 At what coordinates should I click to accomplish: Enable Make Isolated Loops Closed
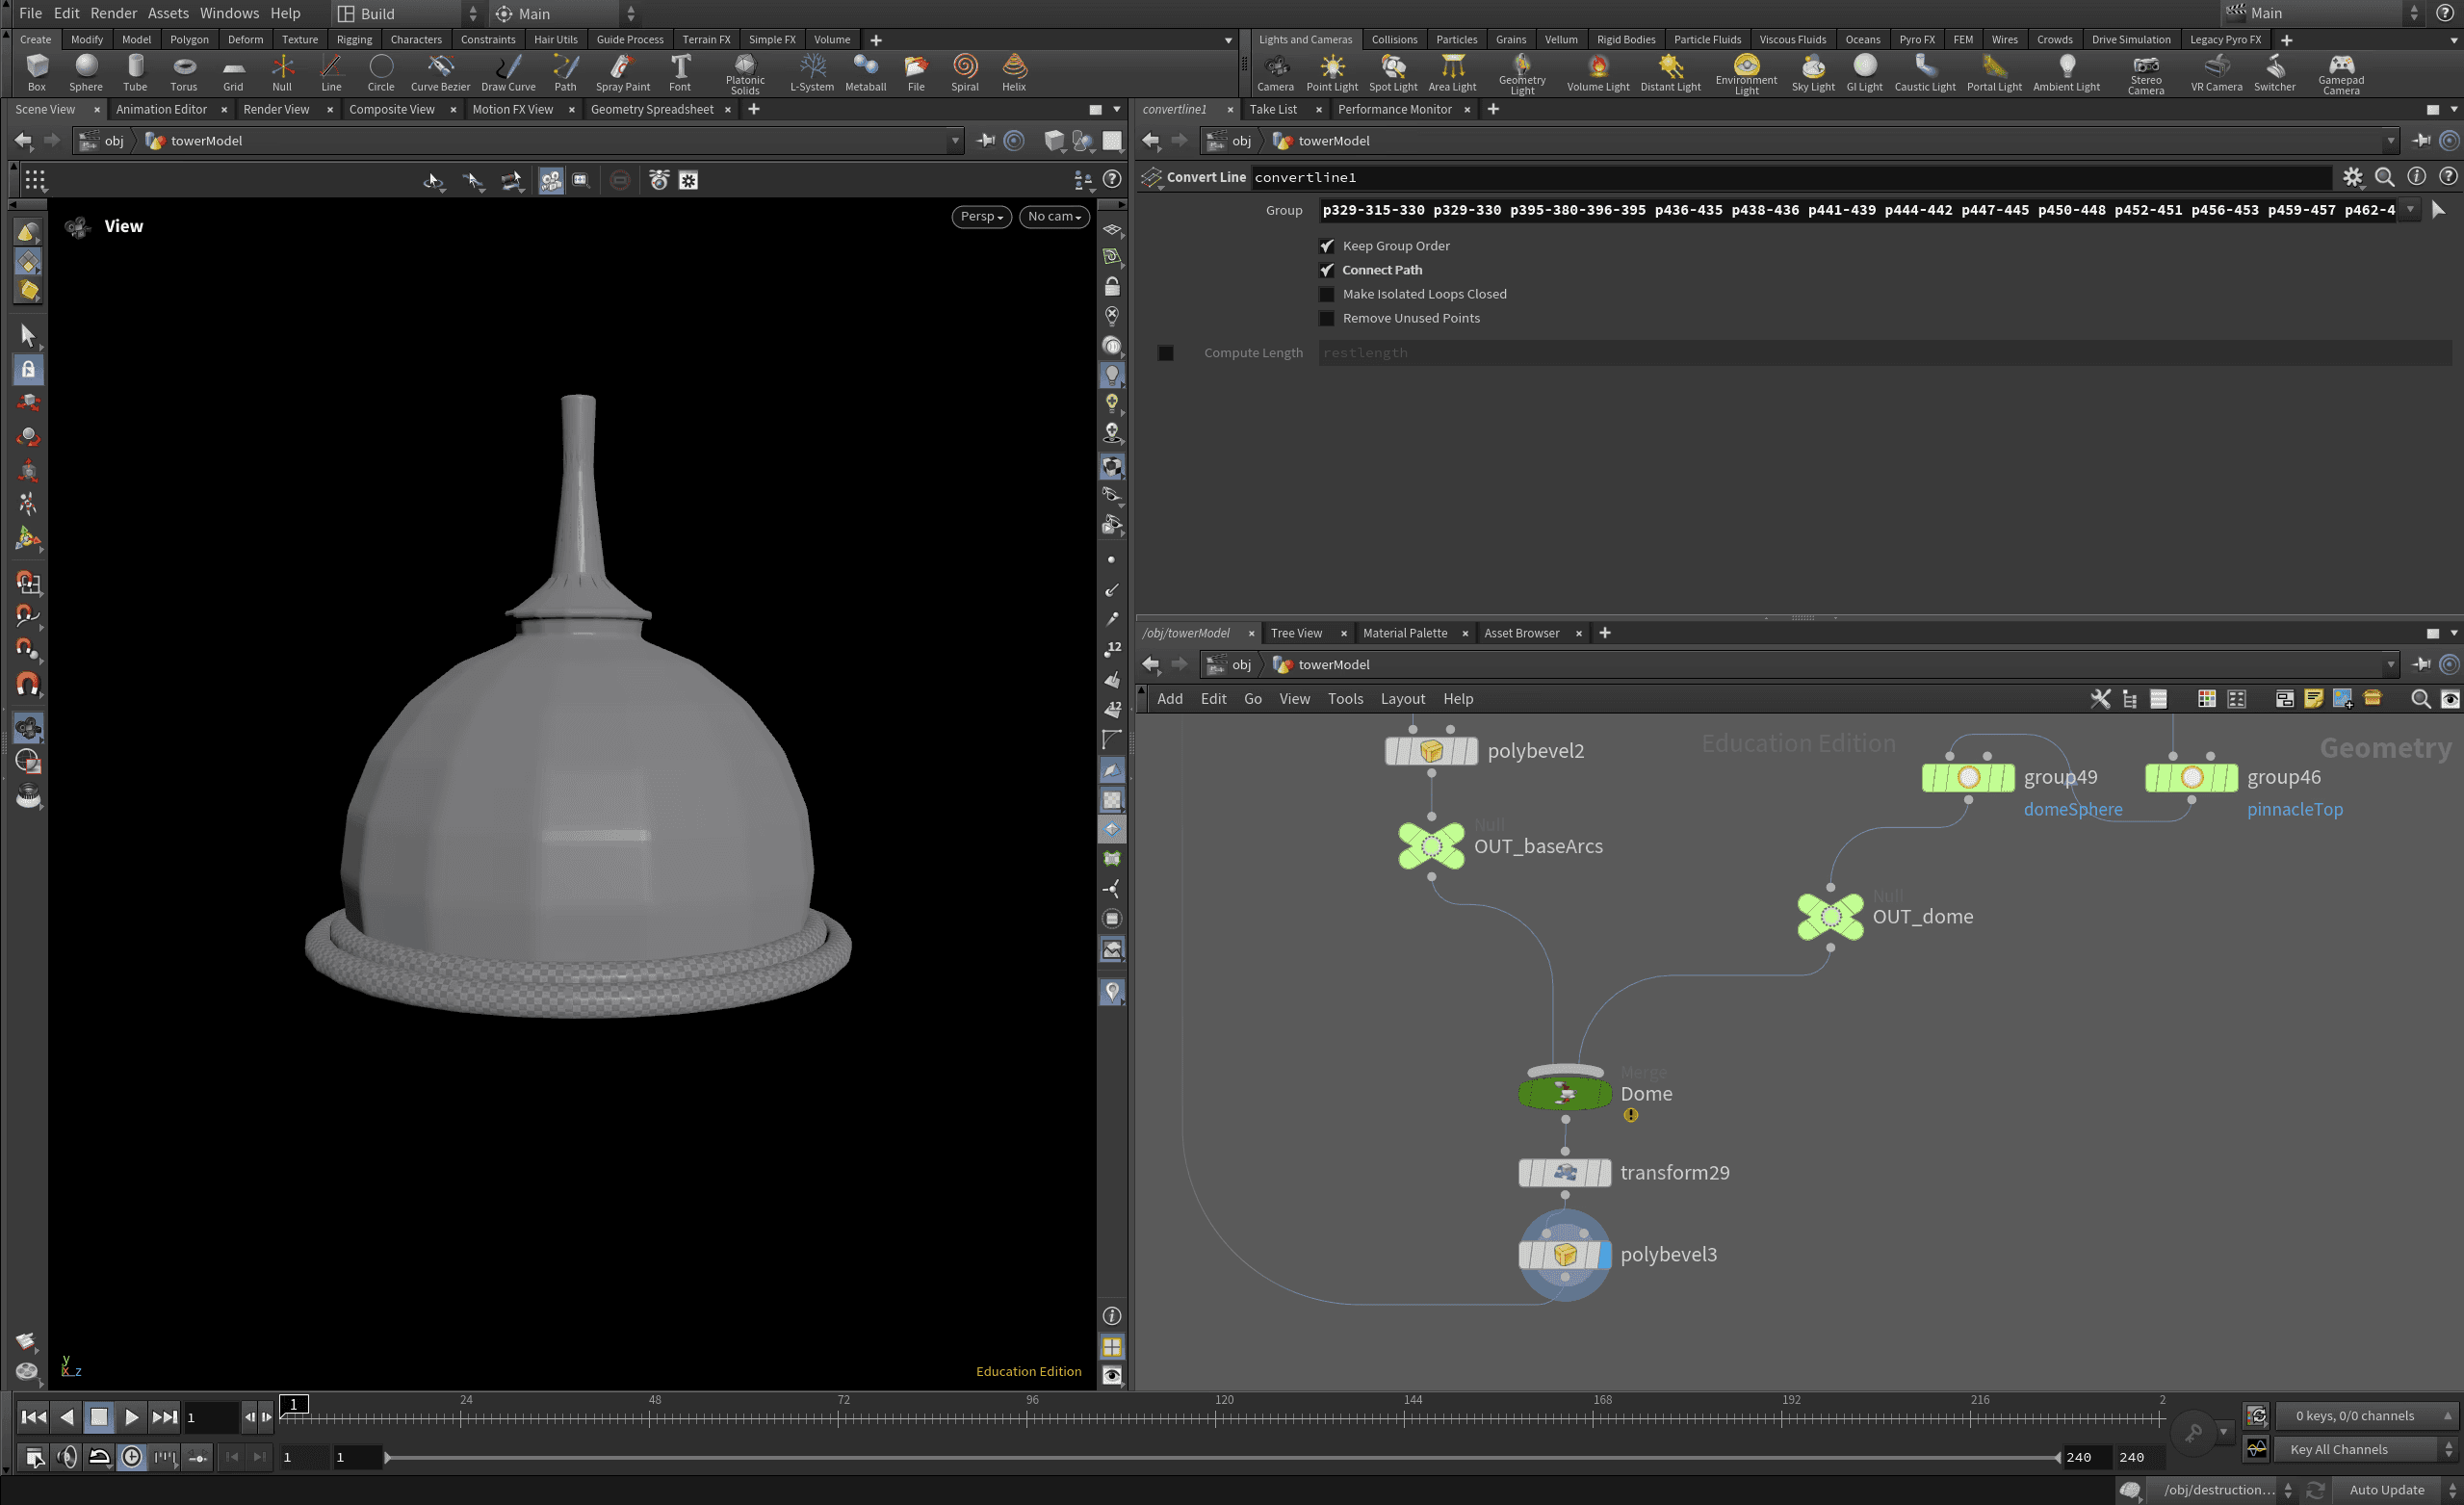point(1327,294)
